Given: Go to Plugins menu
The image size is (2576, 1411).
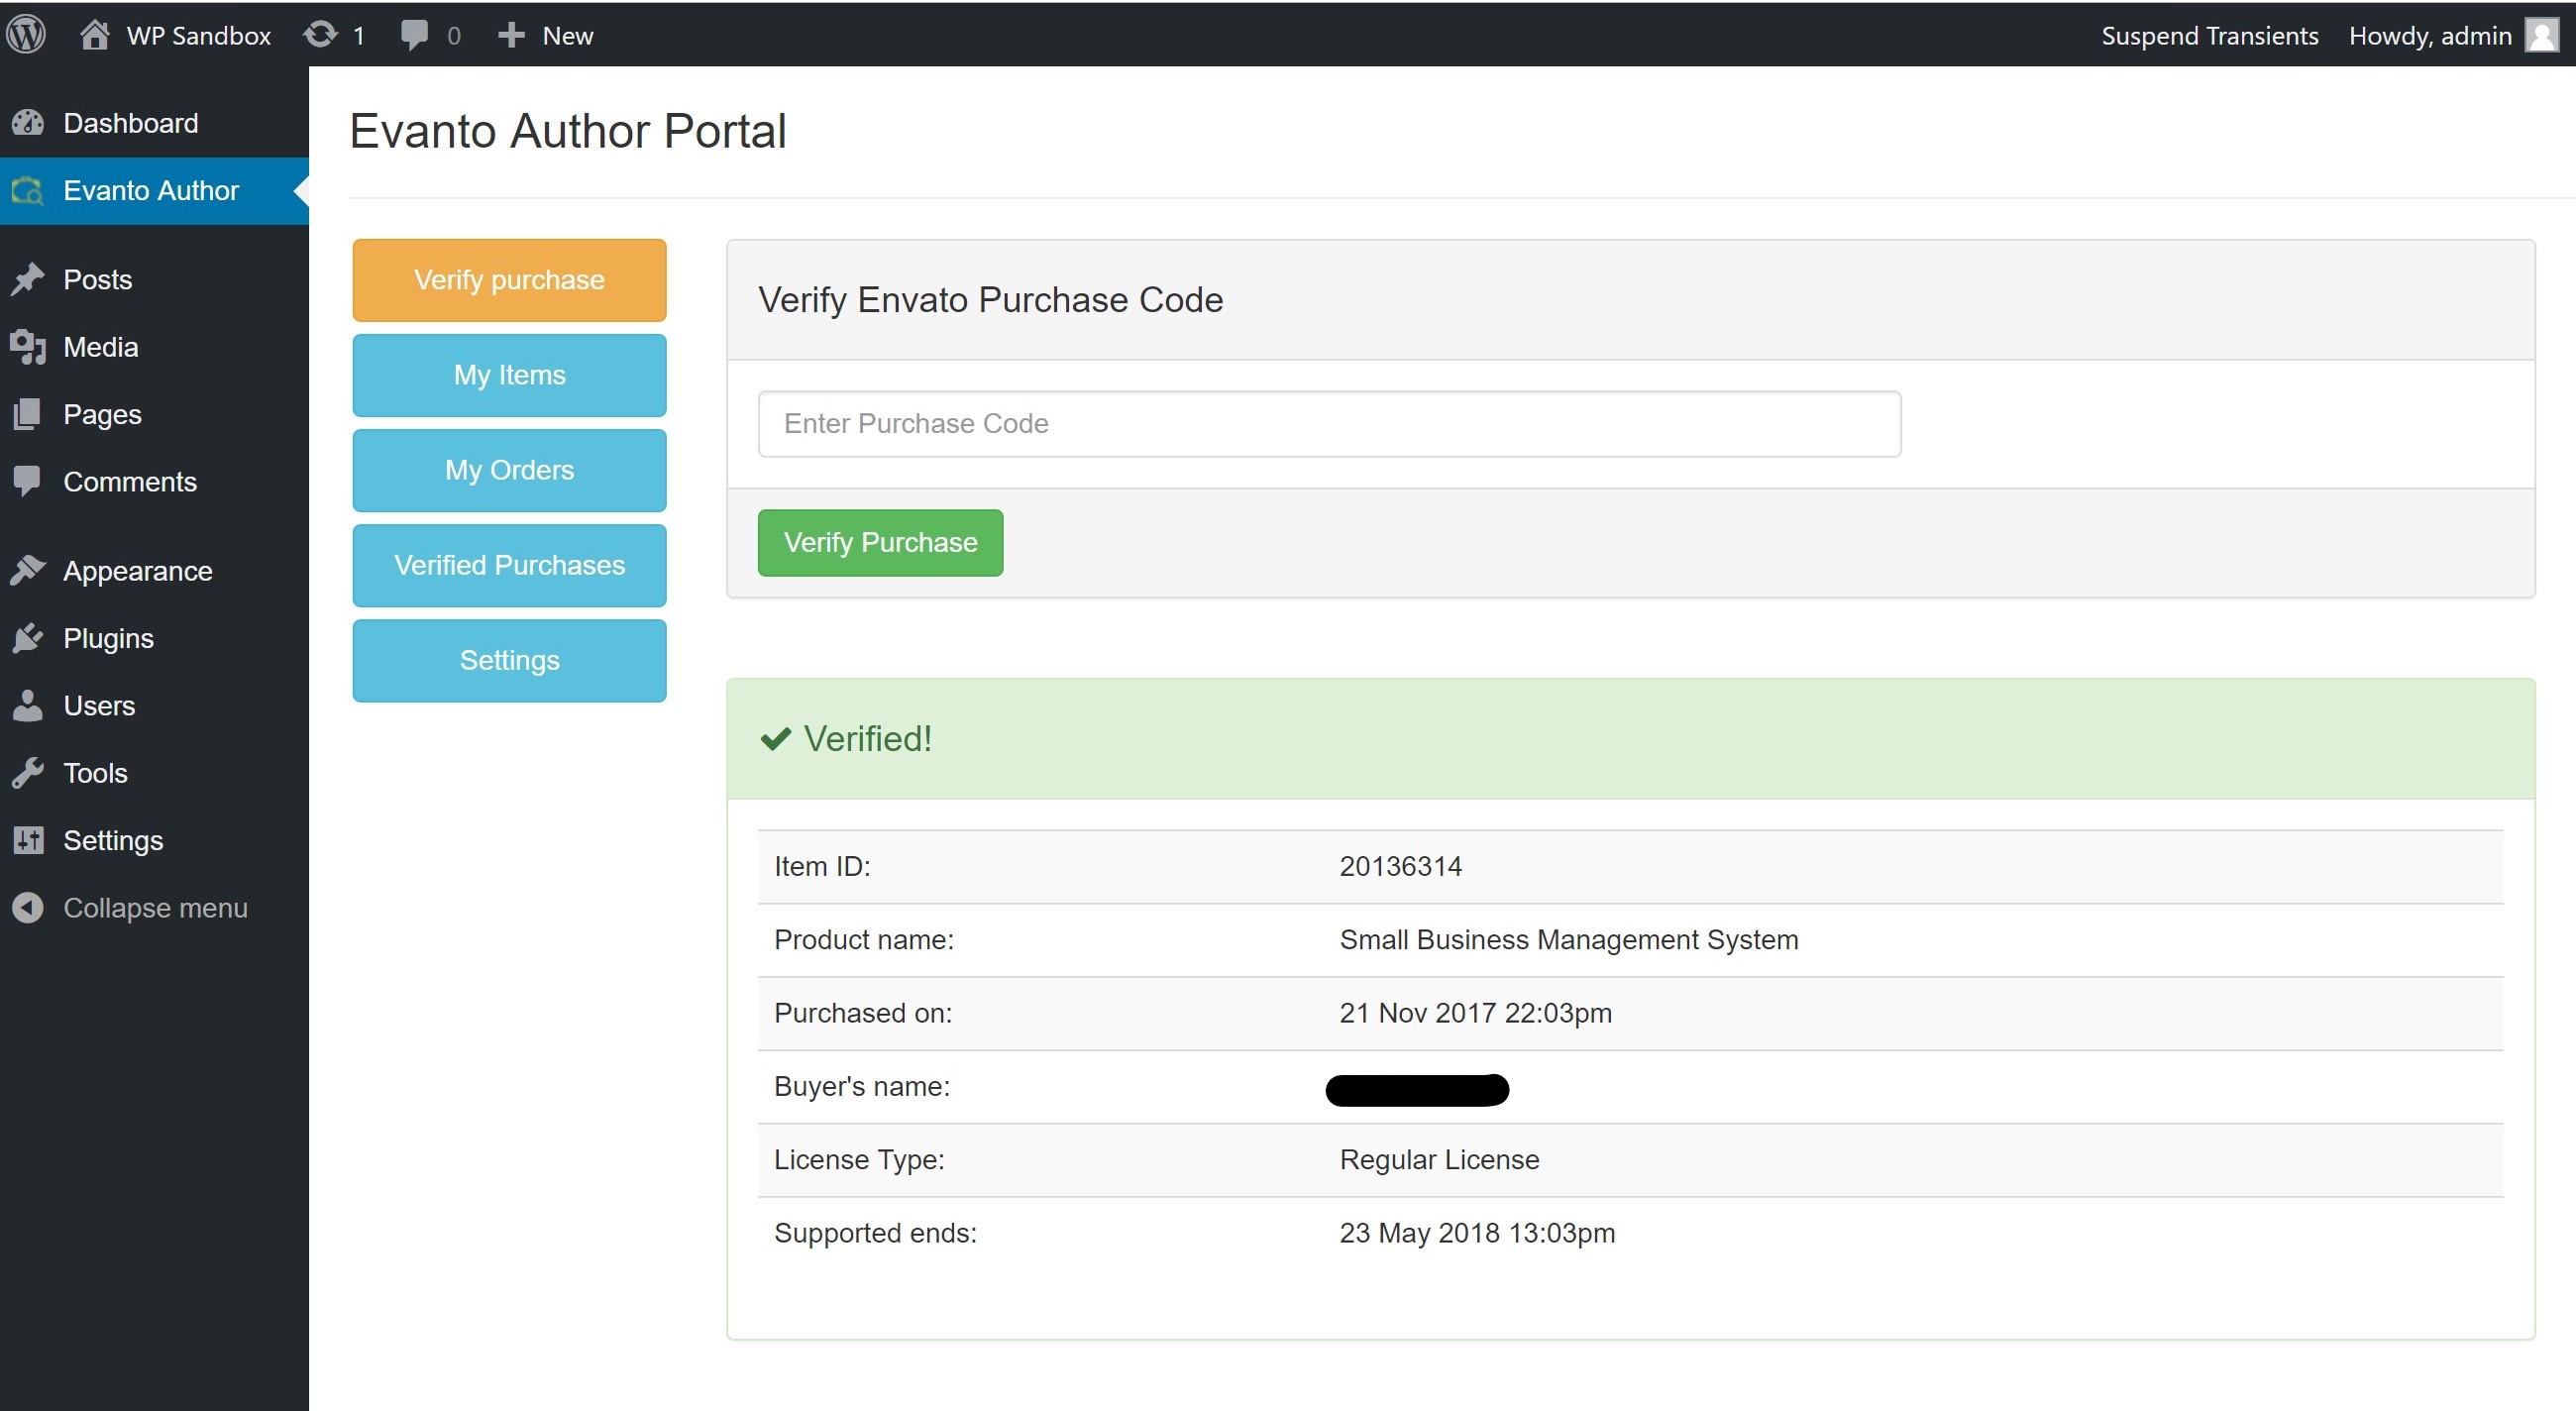Looking at the screenshot, I should tap(154, 638).
